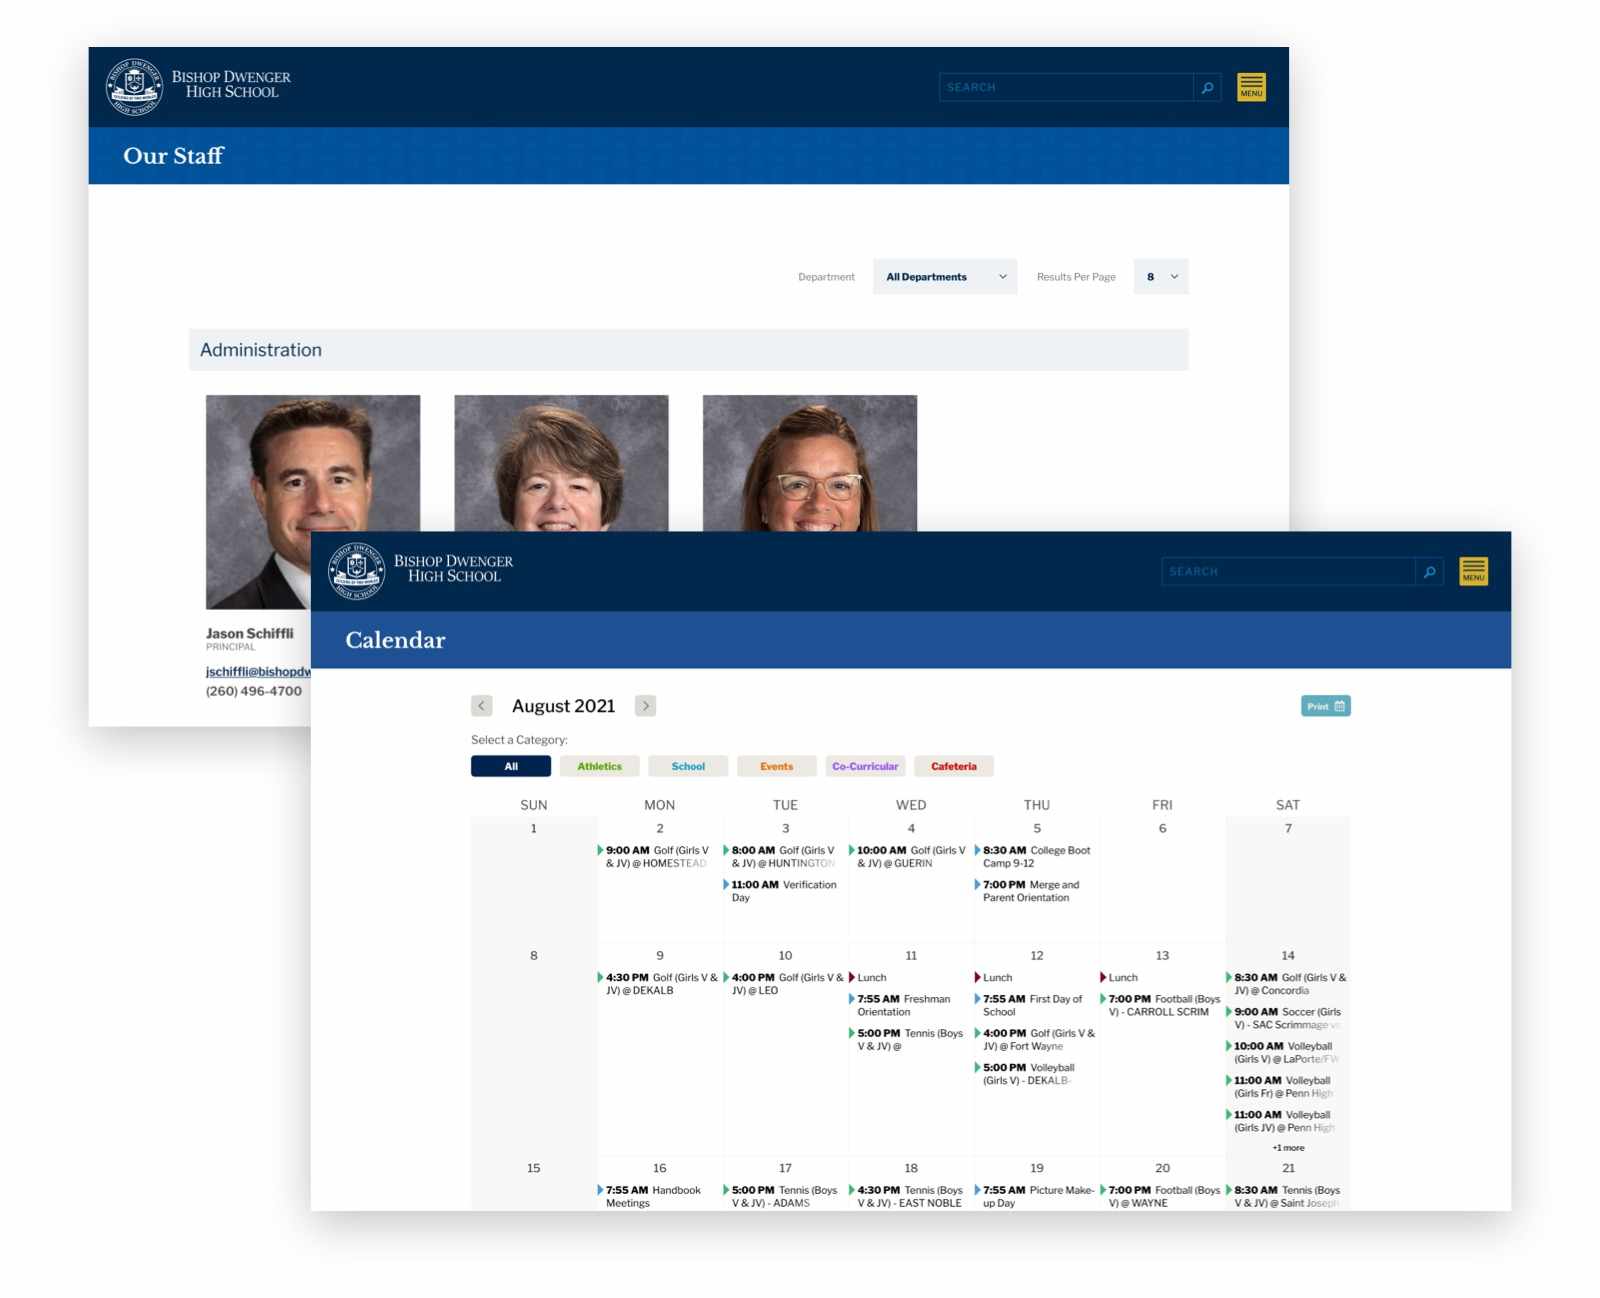This screenshot has width=1600, height=1298.
Task: Open the hamburger MENU on the Calendar page
Action: coord(1473,571)
